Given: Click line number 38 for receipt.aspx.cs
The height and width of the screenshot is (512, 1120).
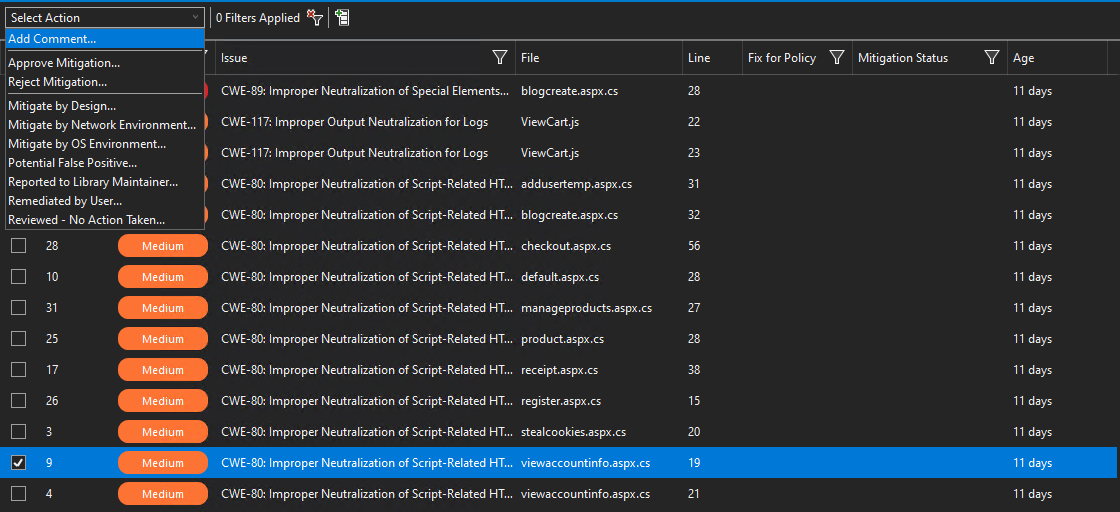Looking at the screenshot, I should pyautogui.click(x=694, y=370).
